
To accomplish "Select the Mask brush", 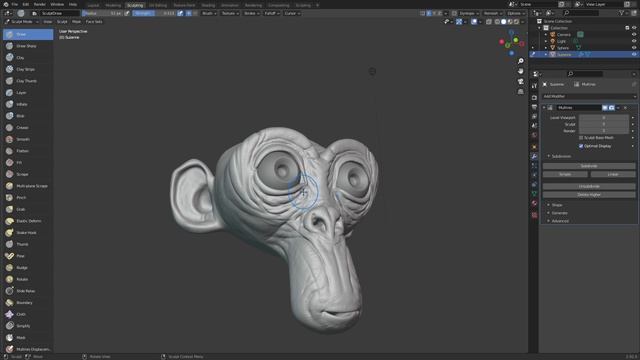I will 28,338.
